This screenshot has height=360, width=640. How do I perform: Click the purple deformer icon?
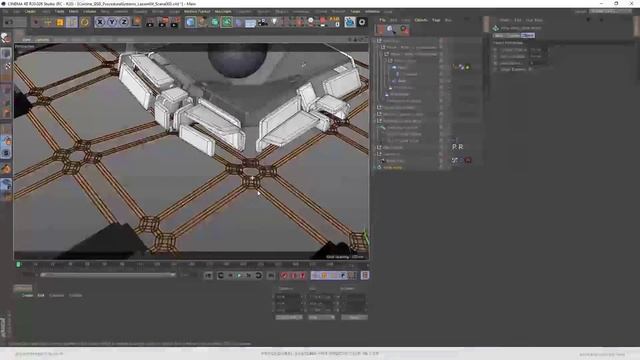pos(239,22)
